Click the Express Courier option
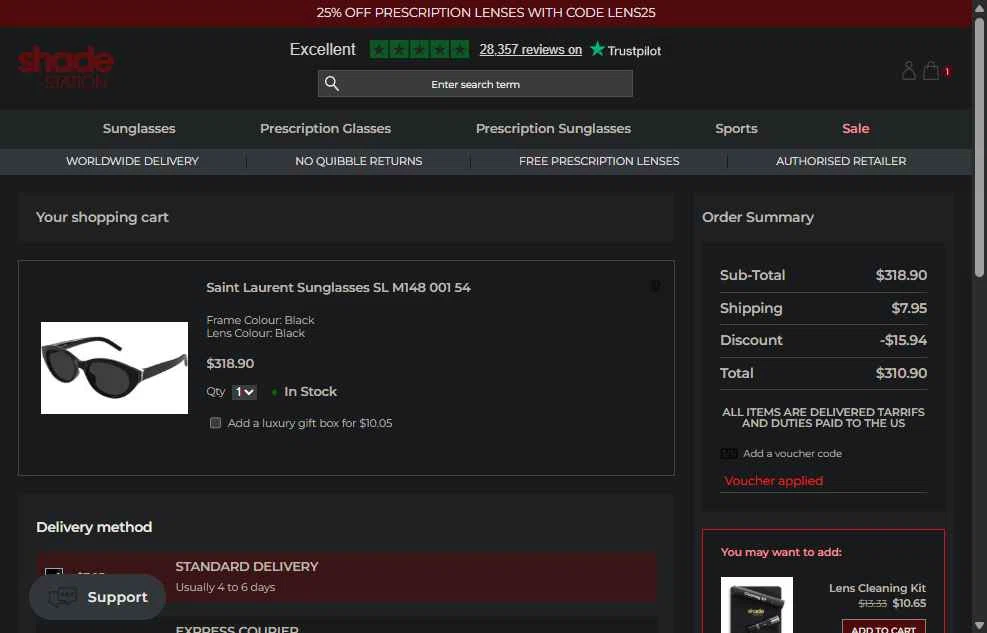The width and height of the screenshot is (987, 633). pyautogui.click(x=347, y=626)
